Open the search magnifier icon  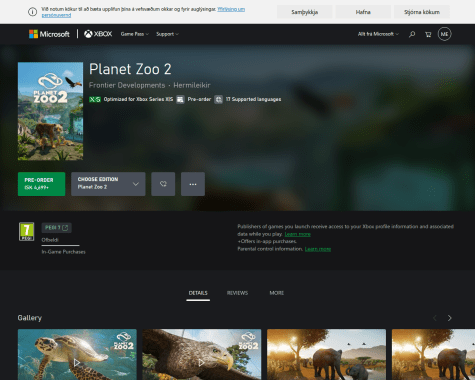point(412,34)
